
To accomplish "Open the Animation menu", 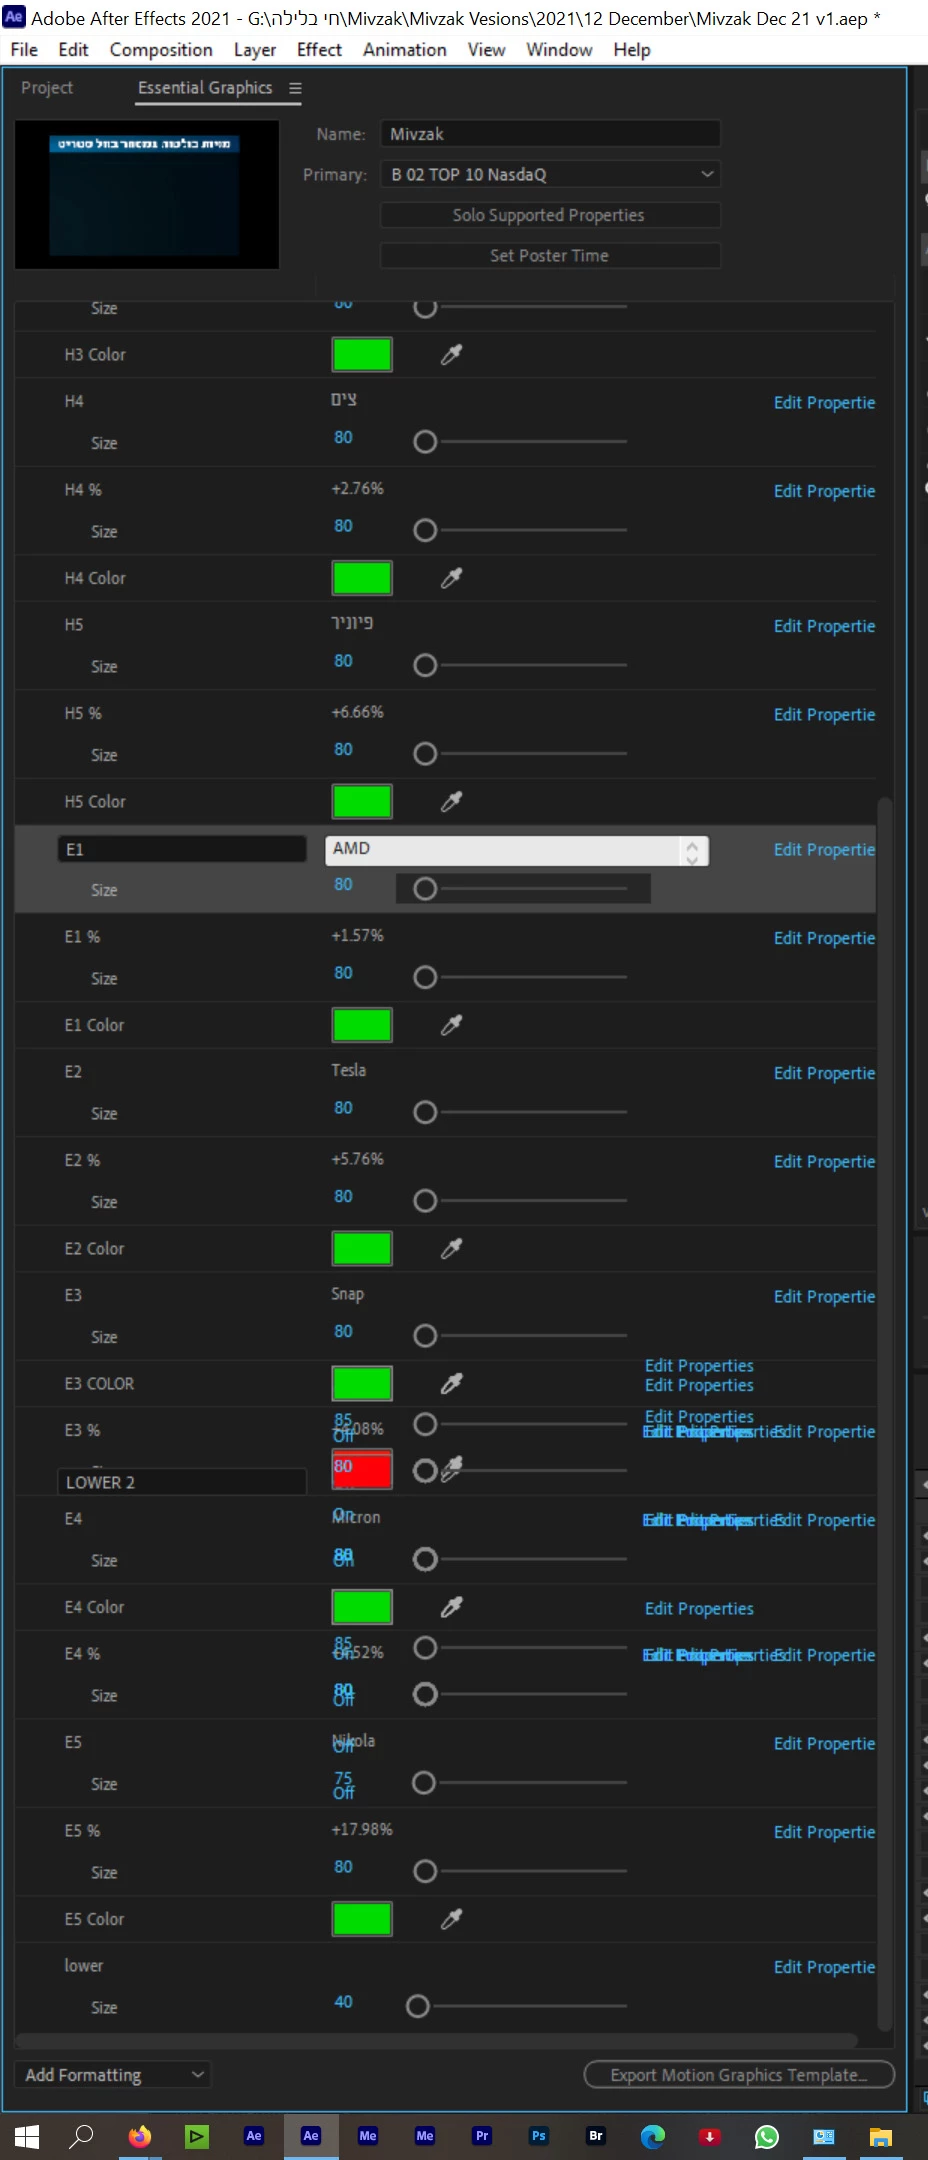I will 405,50.
